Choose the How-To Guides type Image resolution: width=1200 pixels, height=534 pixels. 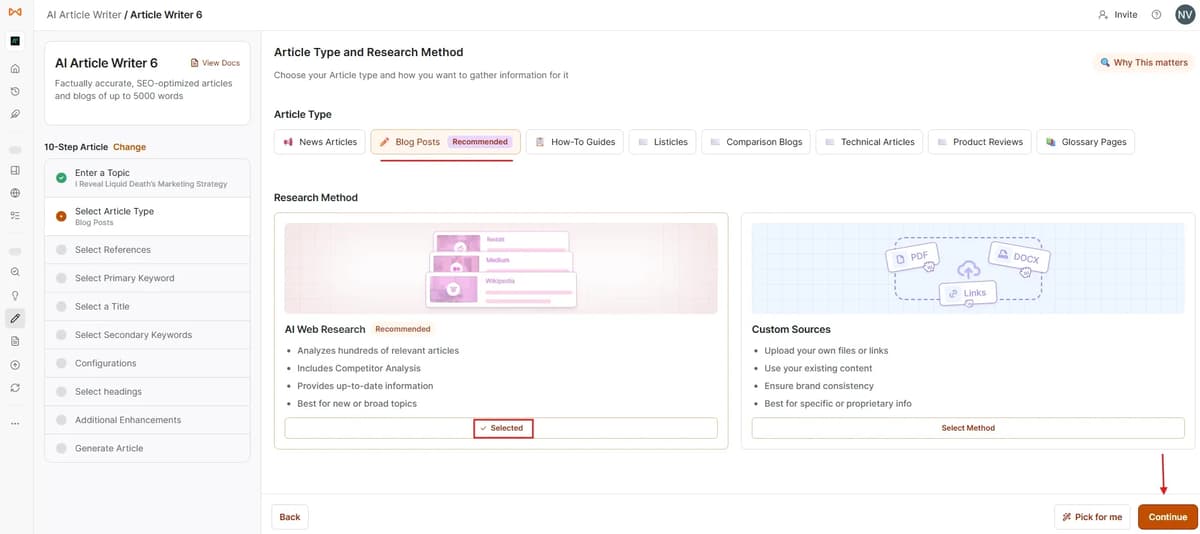574,142
